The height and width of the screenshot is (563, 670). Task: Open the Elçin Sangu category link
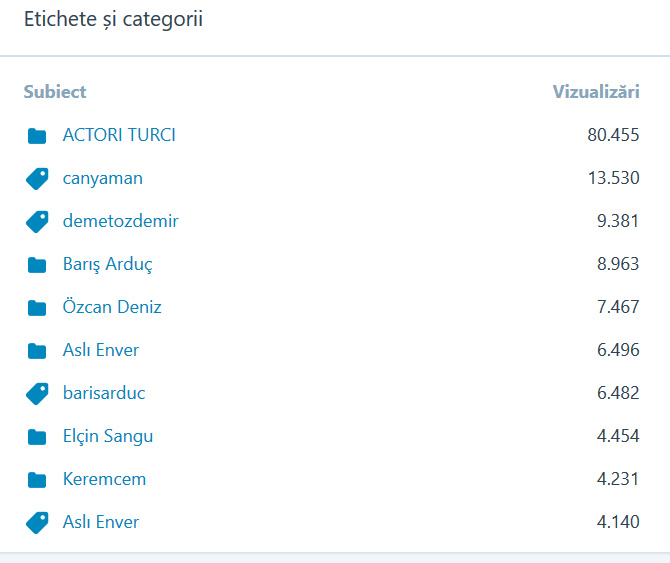click(x=108, y=436)
